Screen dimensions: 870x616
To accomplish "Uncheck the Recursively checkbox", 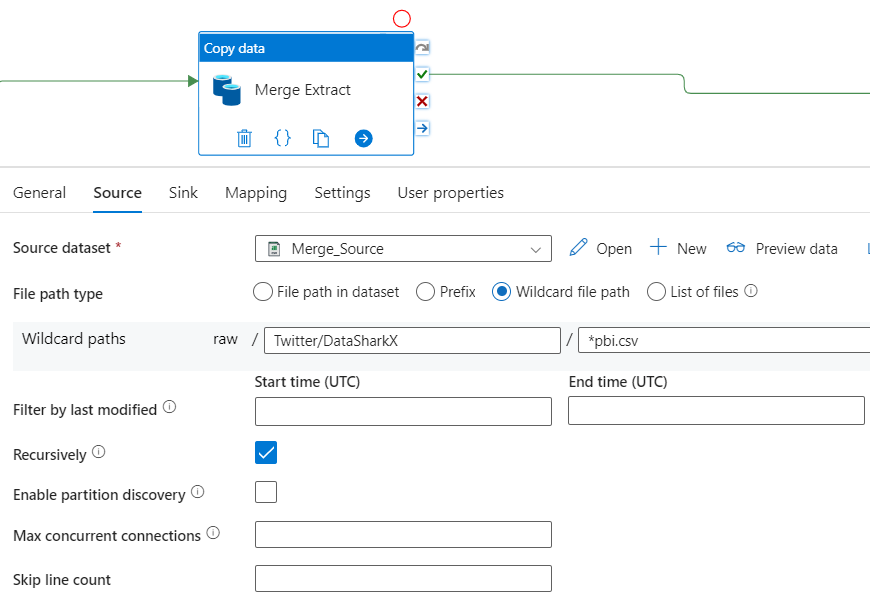I will [266, 453].
